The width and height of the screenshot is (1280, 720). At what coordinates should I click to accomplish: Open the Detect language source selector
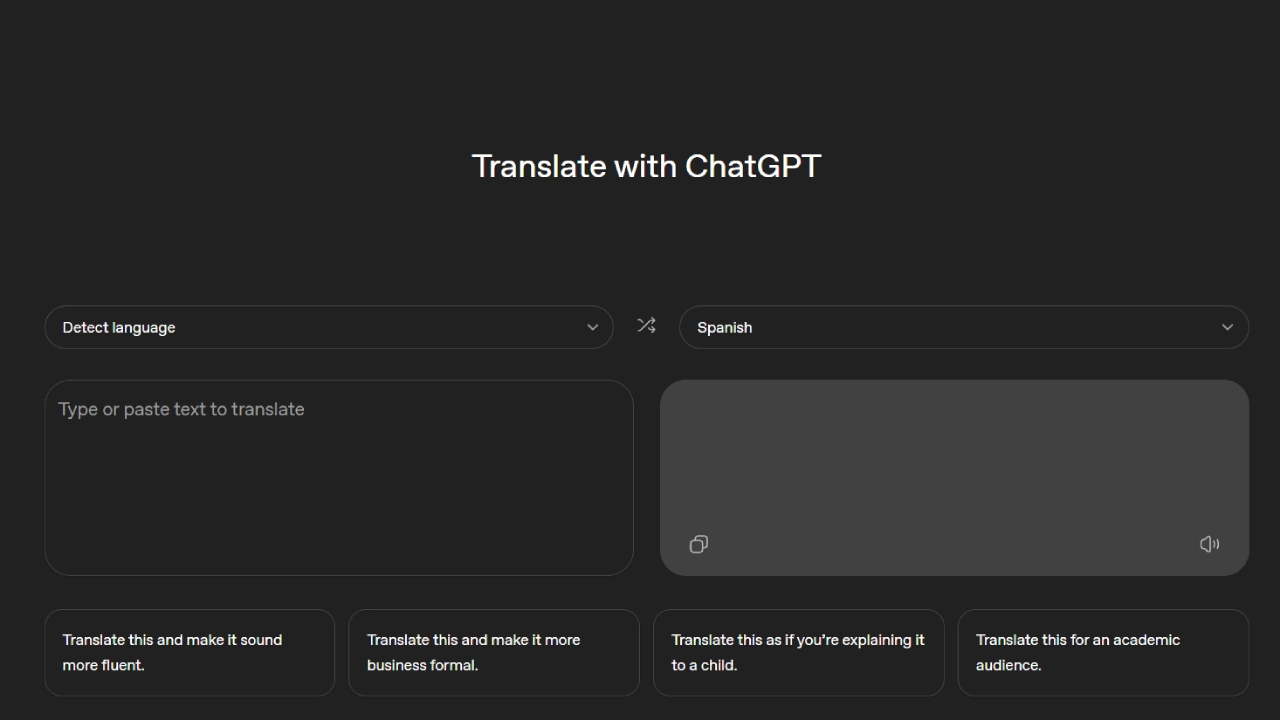328,327
